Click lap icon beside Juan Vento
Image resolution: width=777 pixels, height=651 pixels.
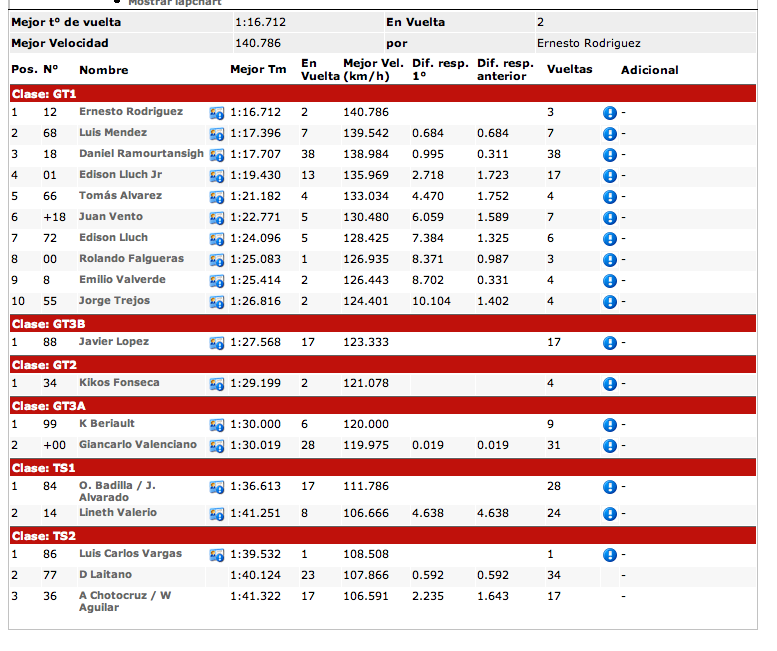point(216,218)
